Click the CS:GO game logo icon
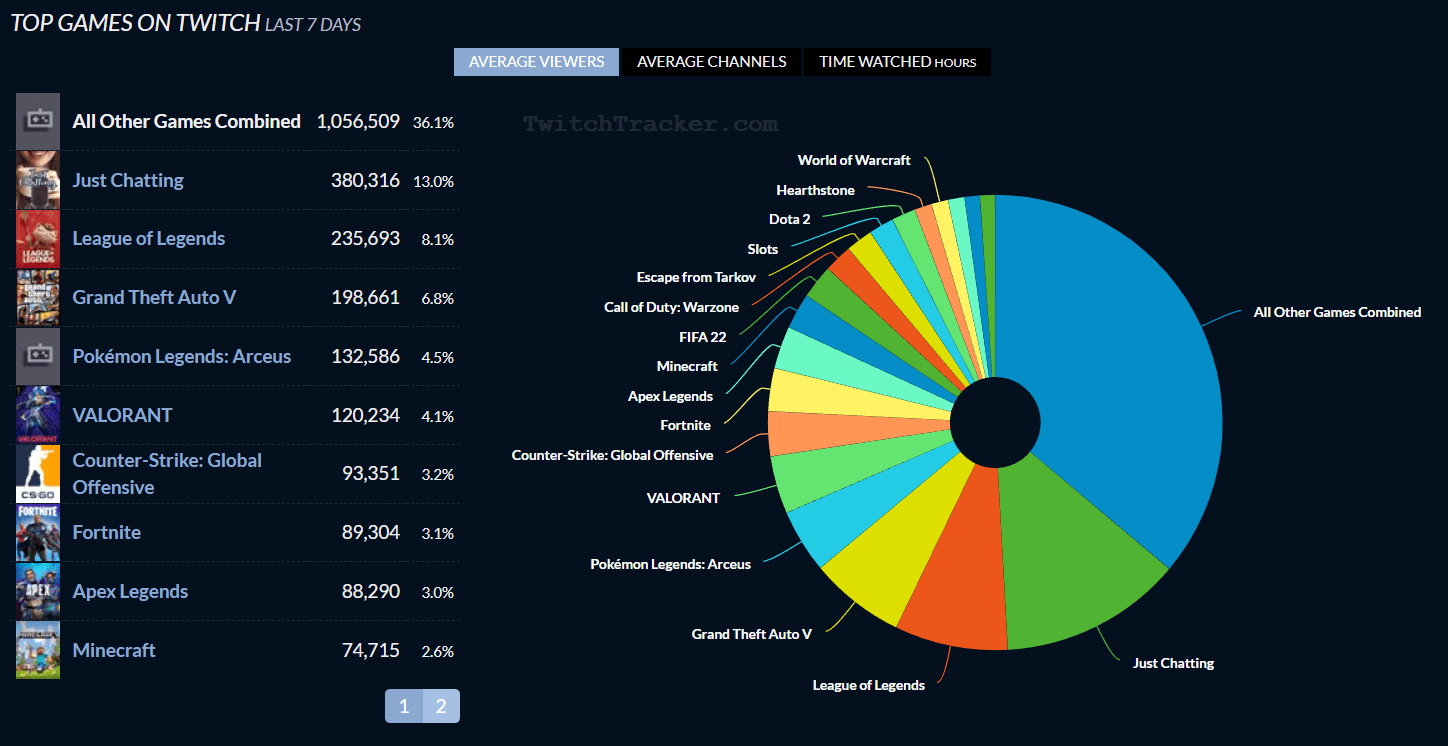 click(x=38, y=474)
